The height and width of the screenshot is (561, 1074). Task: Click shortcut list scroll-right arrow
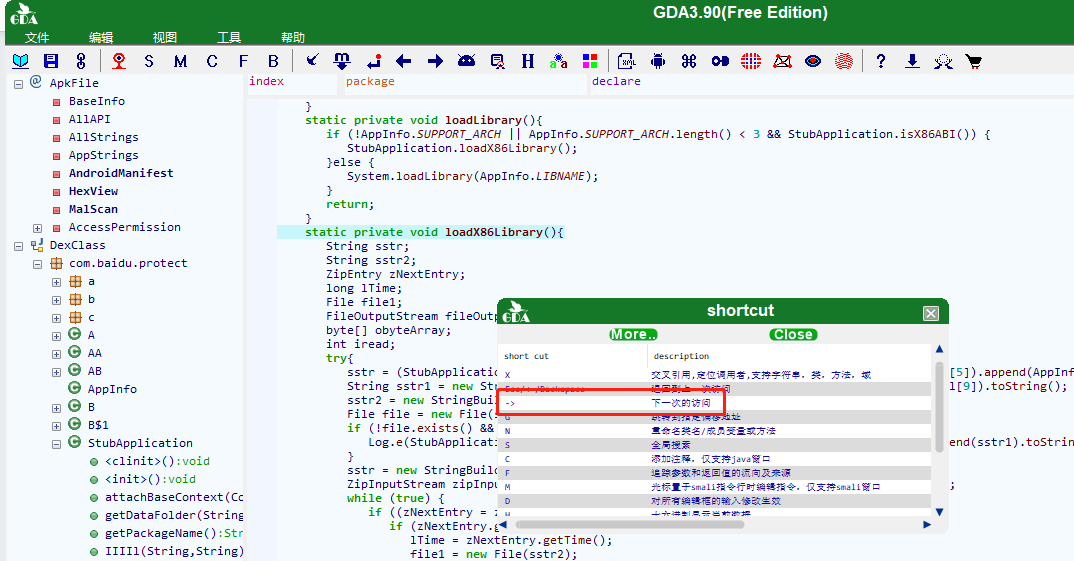coord(927,525)
